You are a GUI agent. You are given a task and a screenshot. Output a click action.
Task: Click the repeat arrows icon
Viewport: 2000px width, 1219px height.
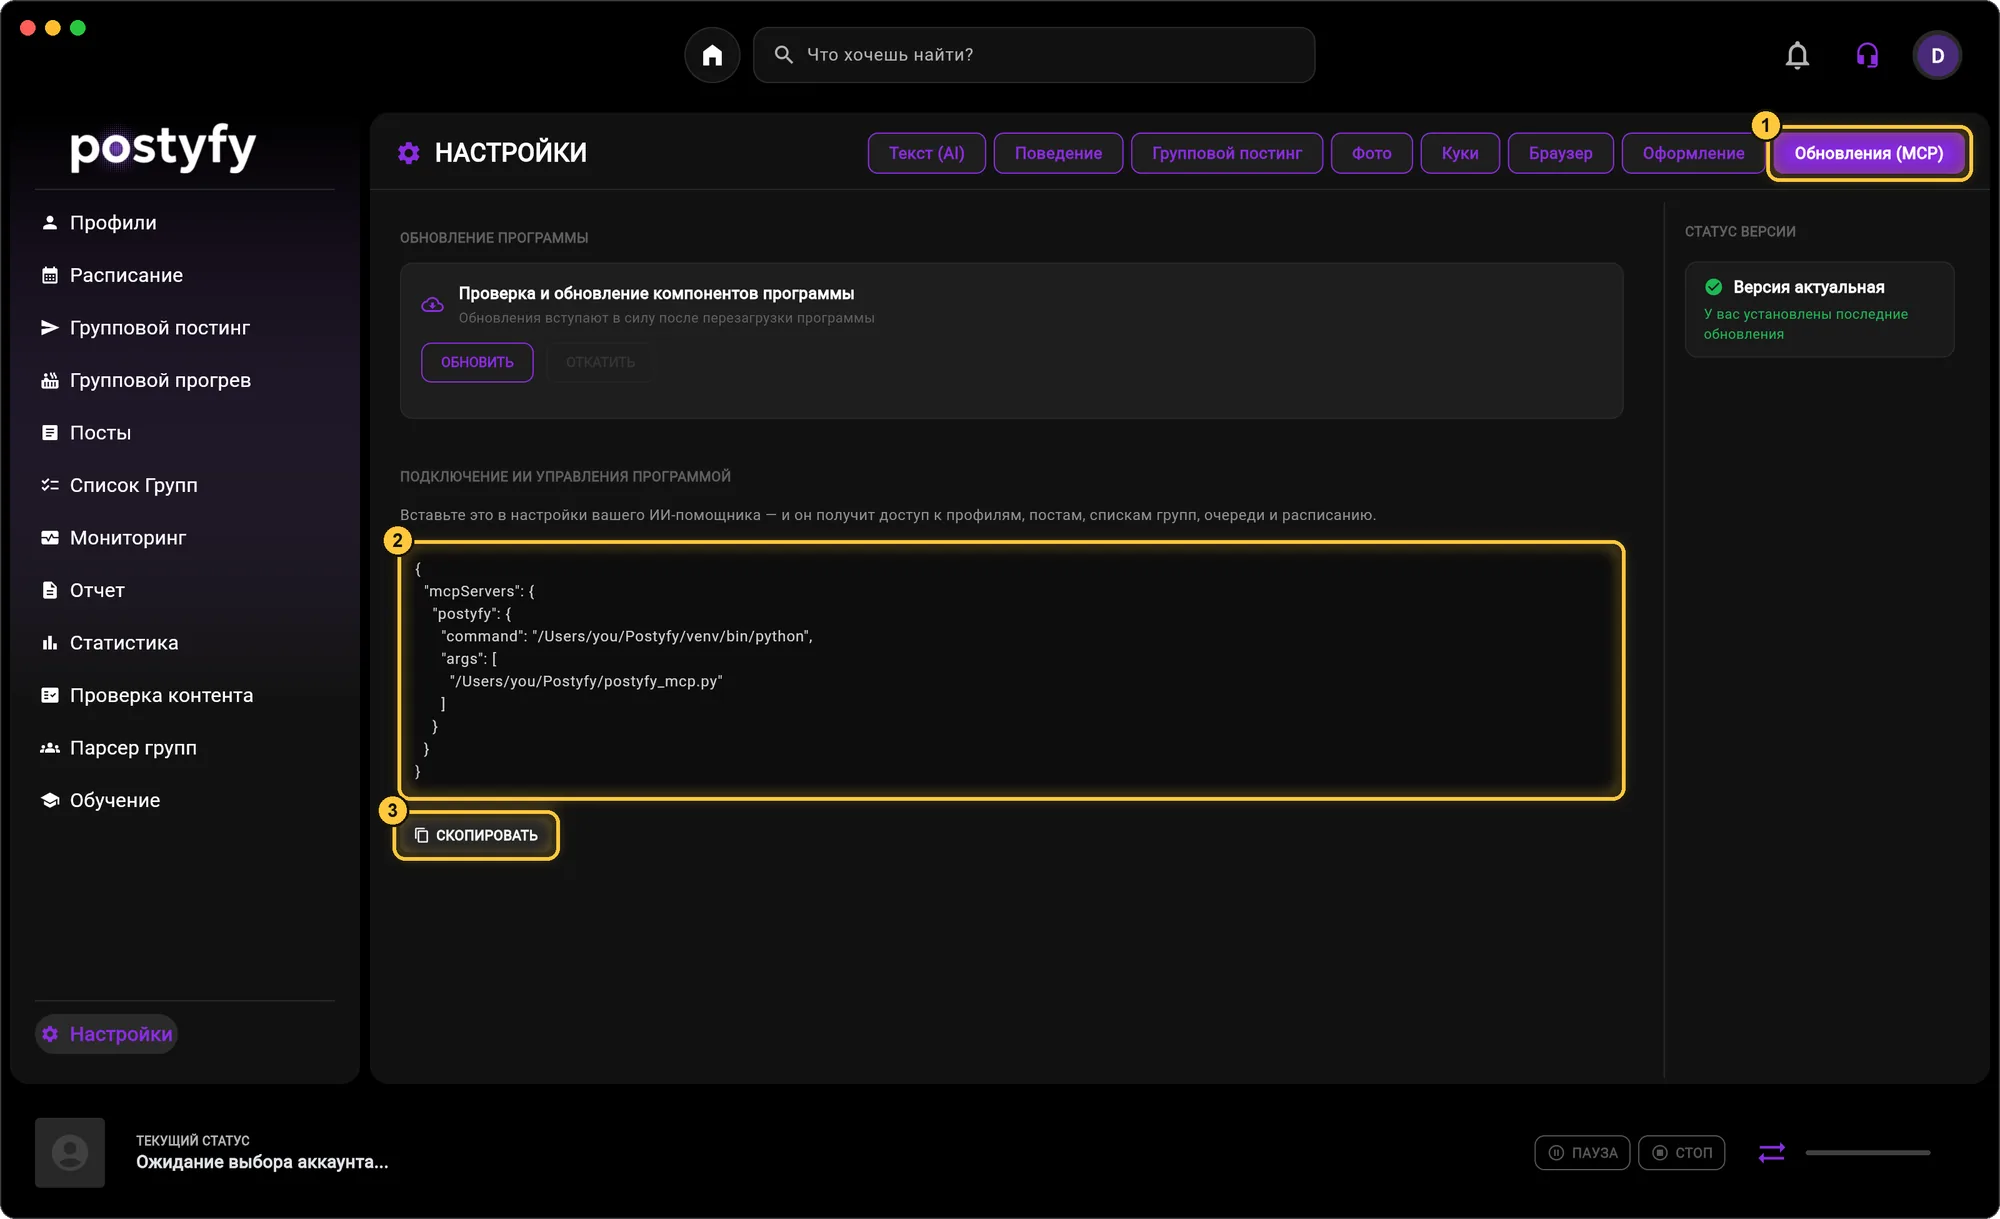click(1771, 1153)
